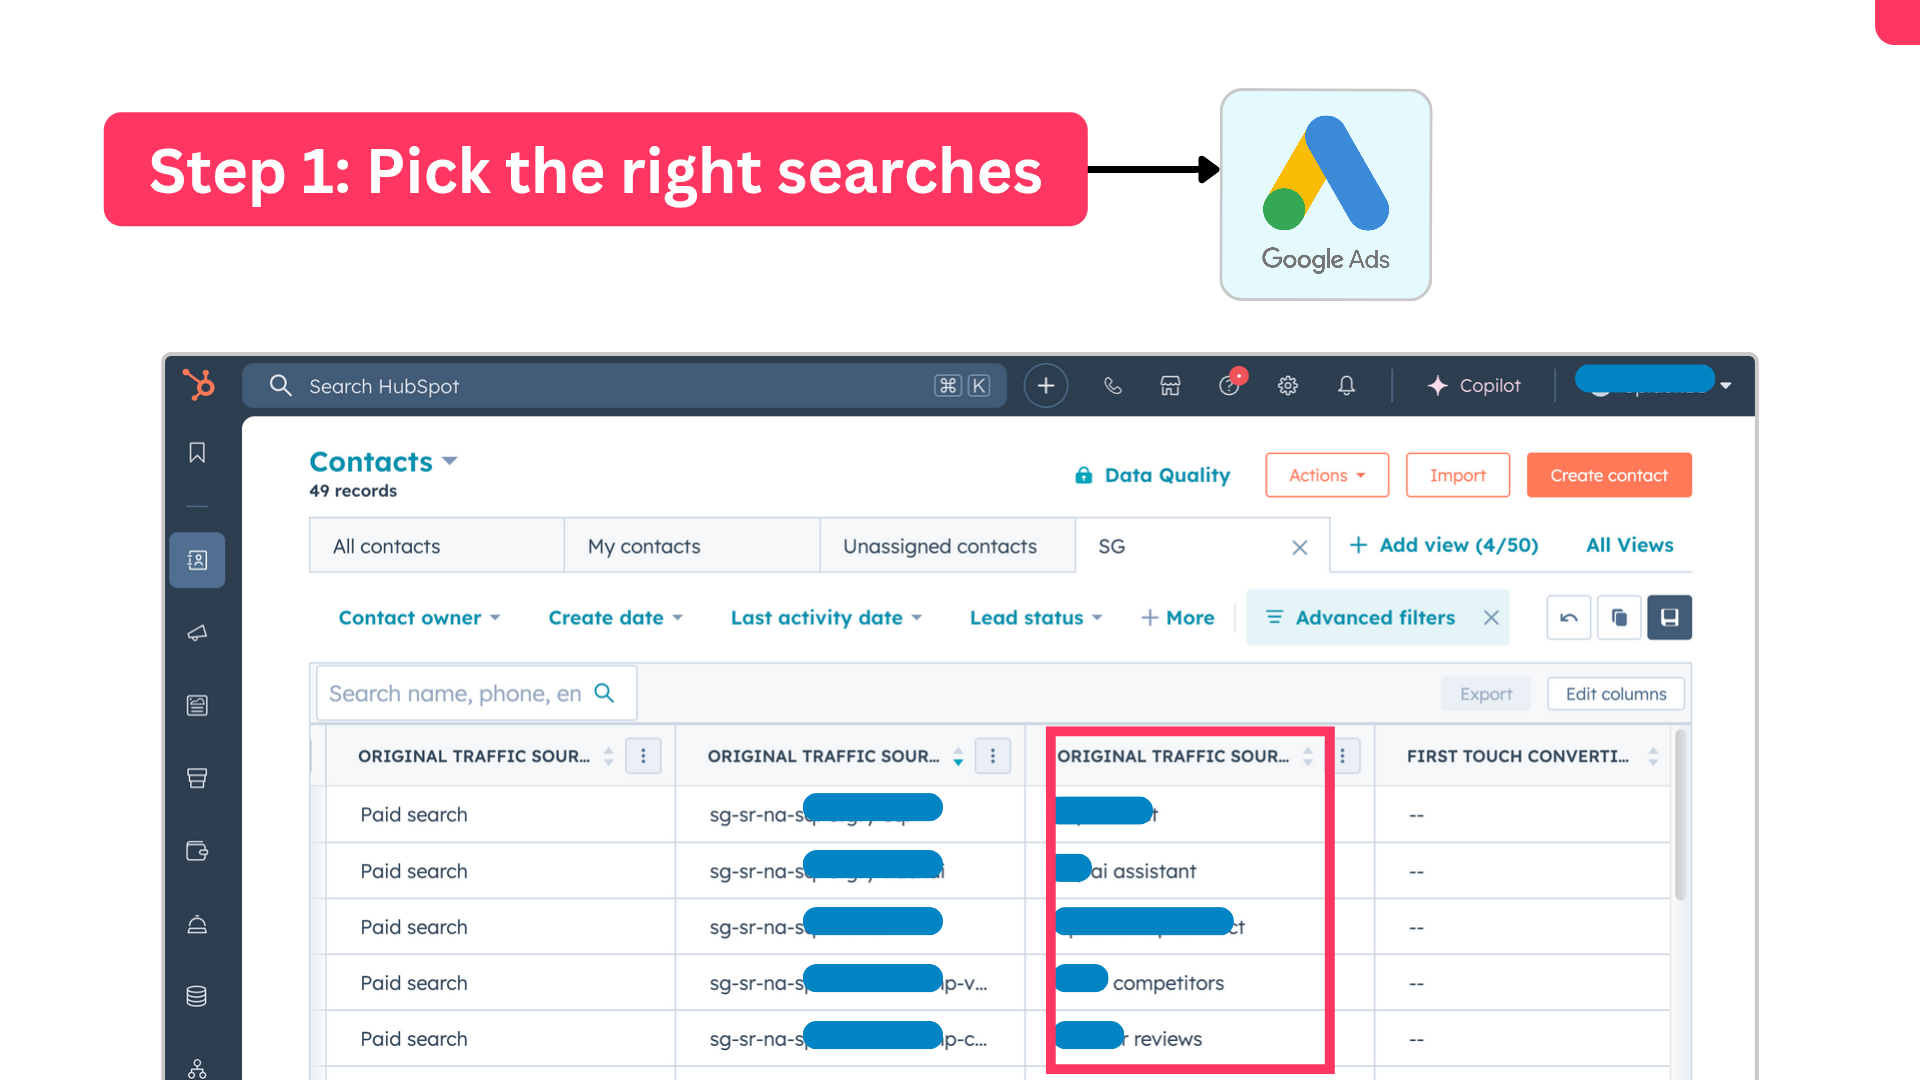1920x1080 pixels.
Task: Expand Create date filter
Action: (x=615, y=618)
